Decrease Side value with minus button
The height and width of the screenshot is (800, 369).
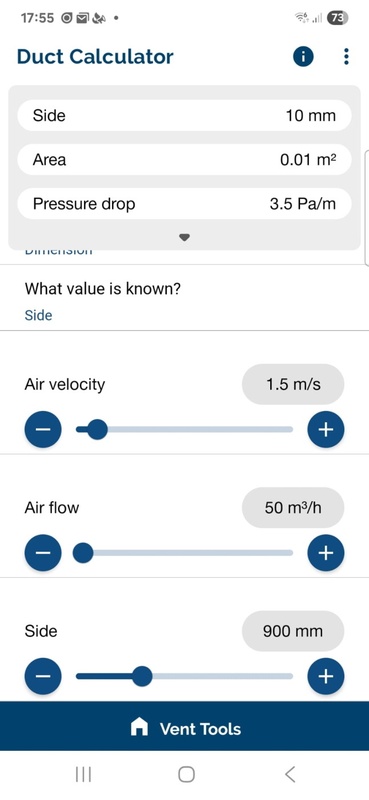coord(43,677)
